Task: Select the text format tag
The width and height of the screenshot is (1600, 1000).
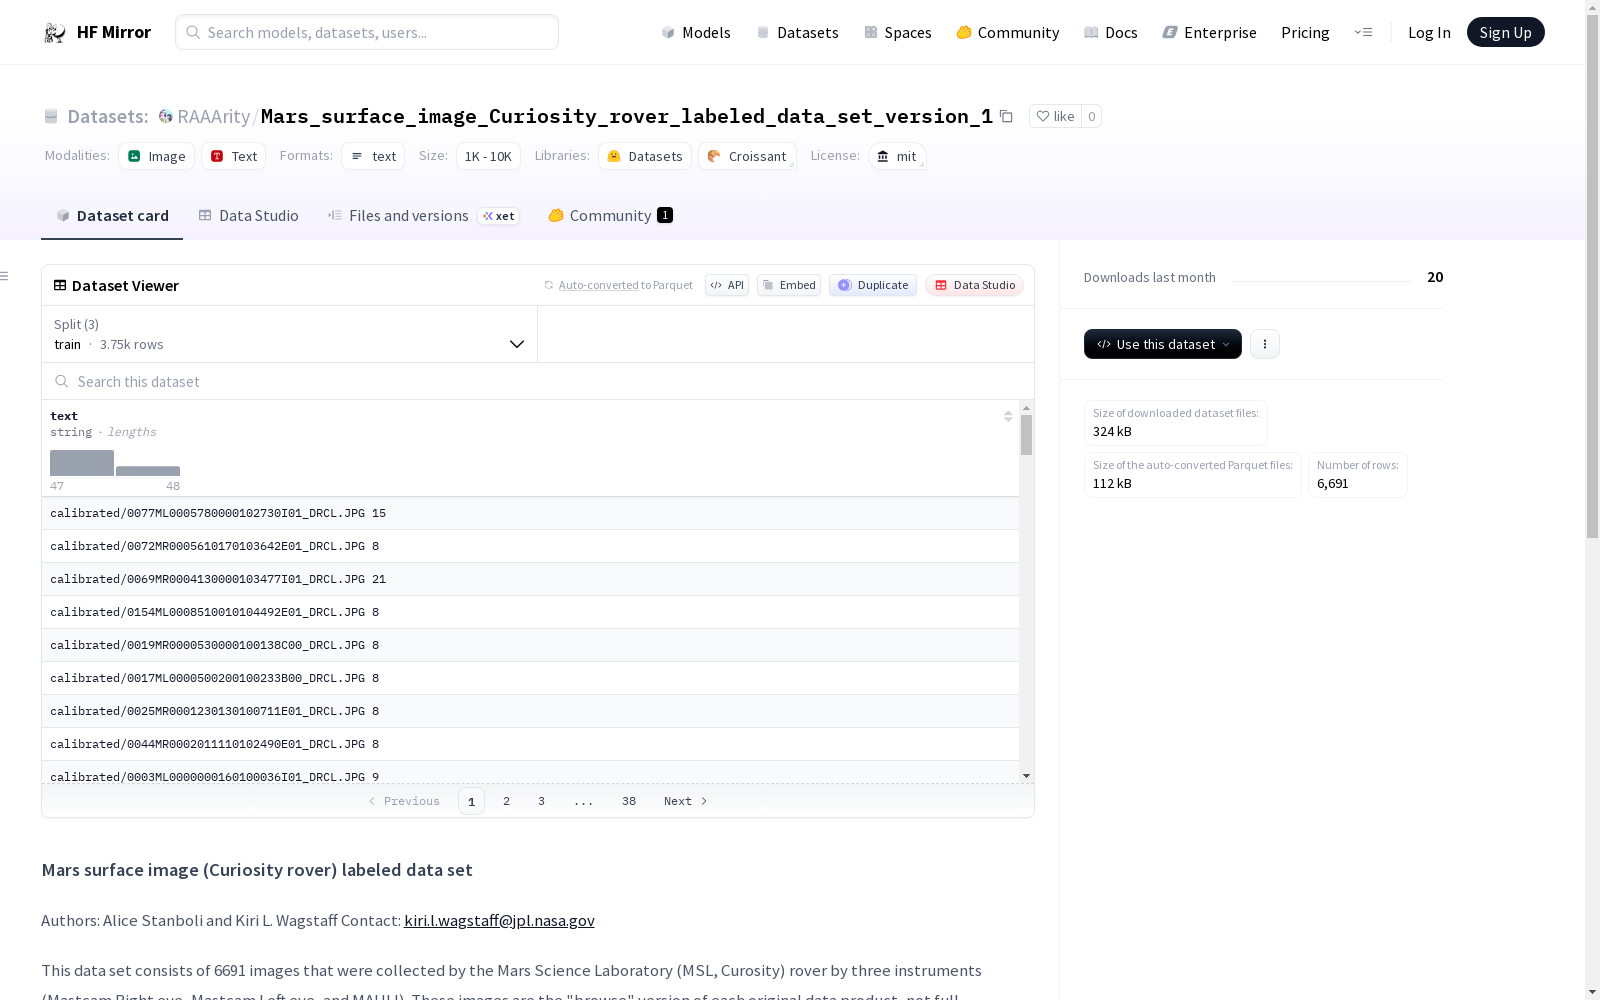Action: pos(373,156)
